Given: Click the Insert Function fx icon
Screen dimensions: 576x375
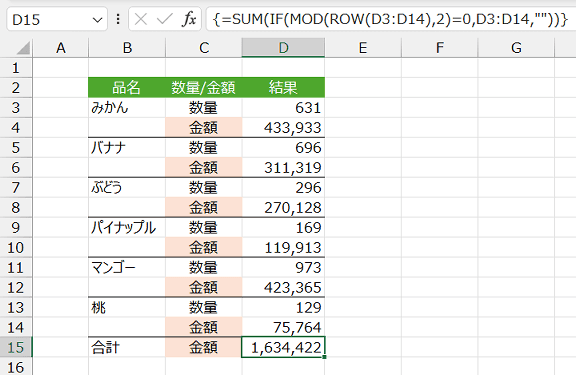Looking at the screenshot, I should coord(189,19).
